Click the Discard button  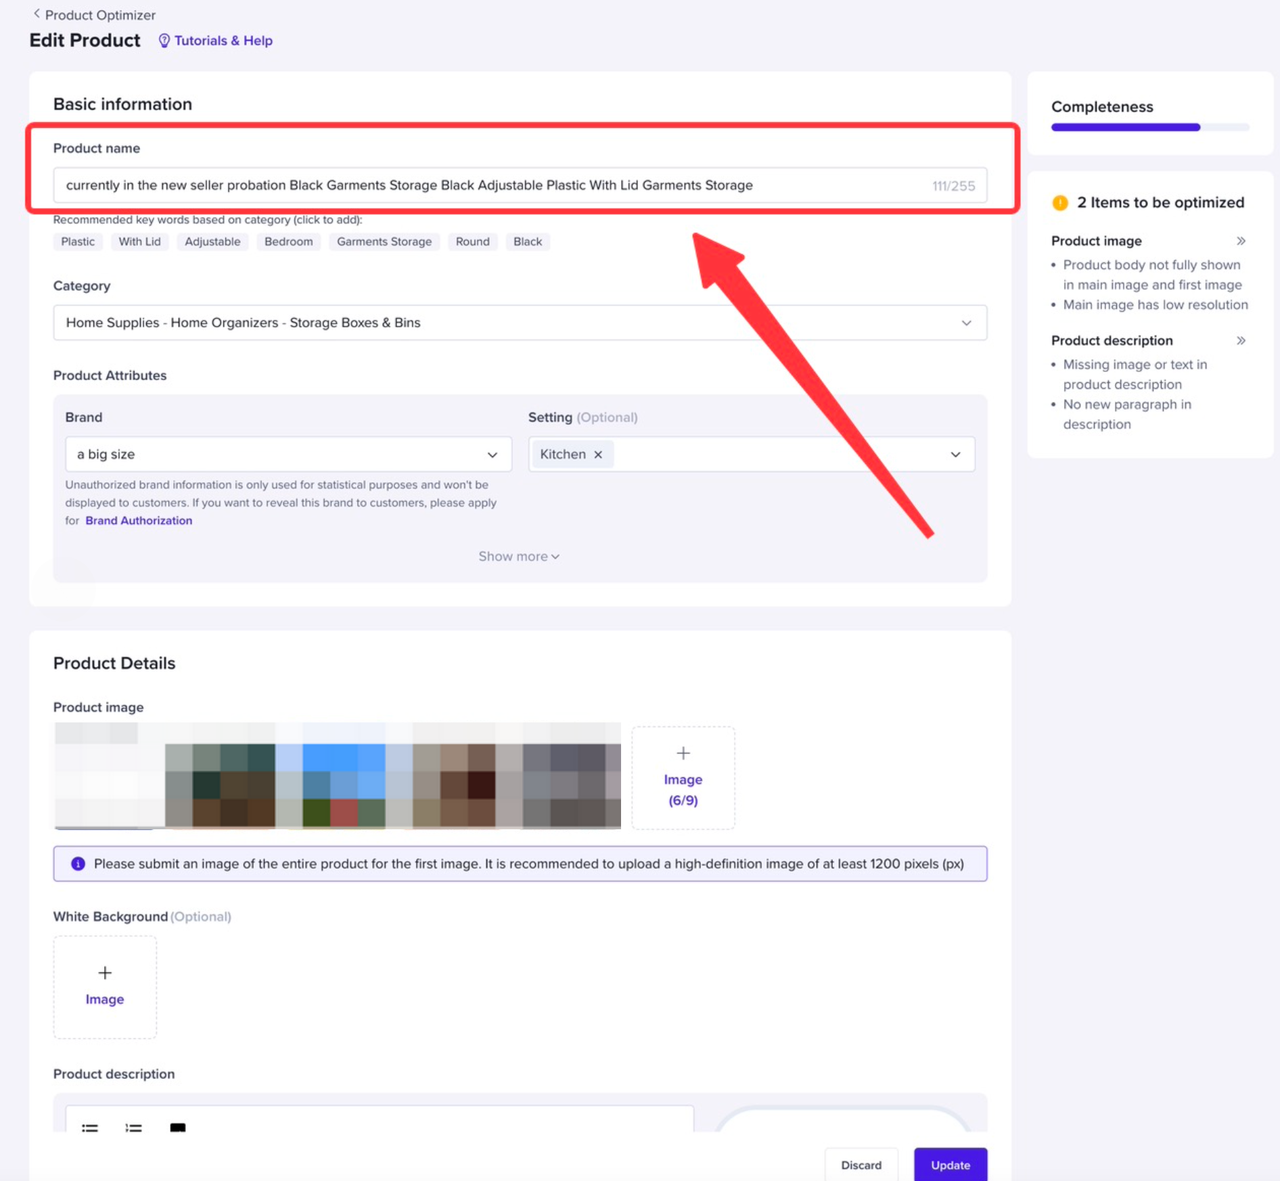click(861, 1165)
